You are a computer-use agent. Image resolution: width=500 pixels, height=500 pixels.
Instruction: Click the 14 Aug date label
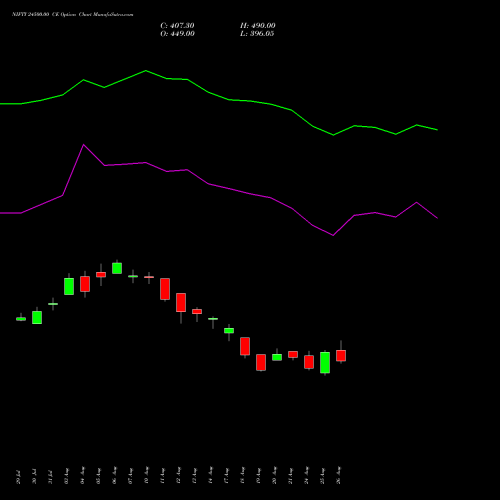coord(210,476)
